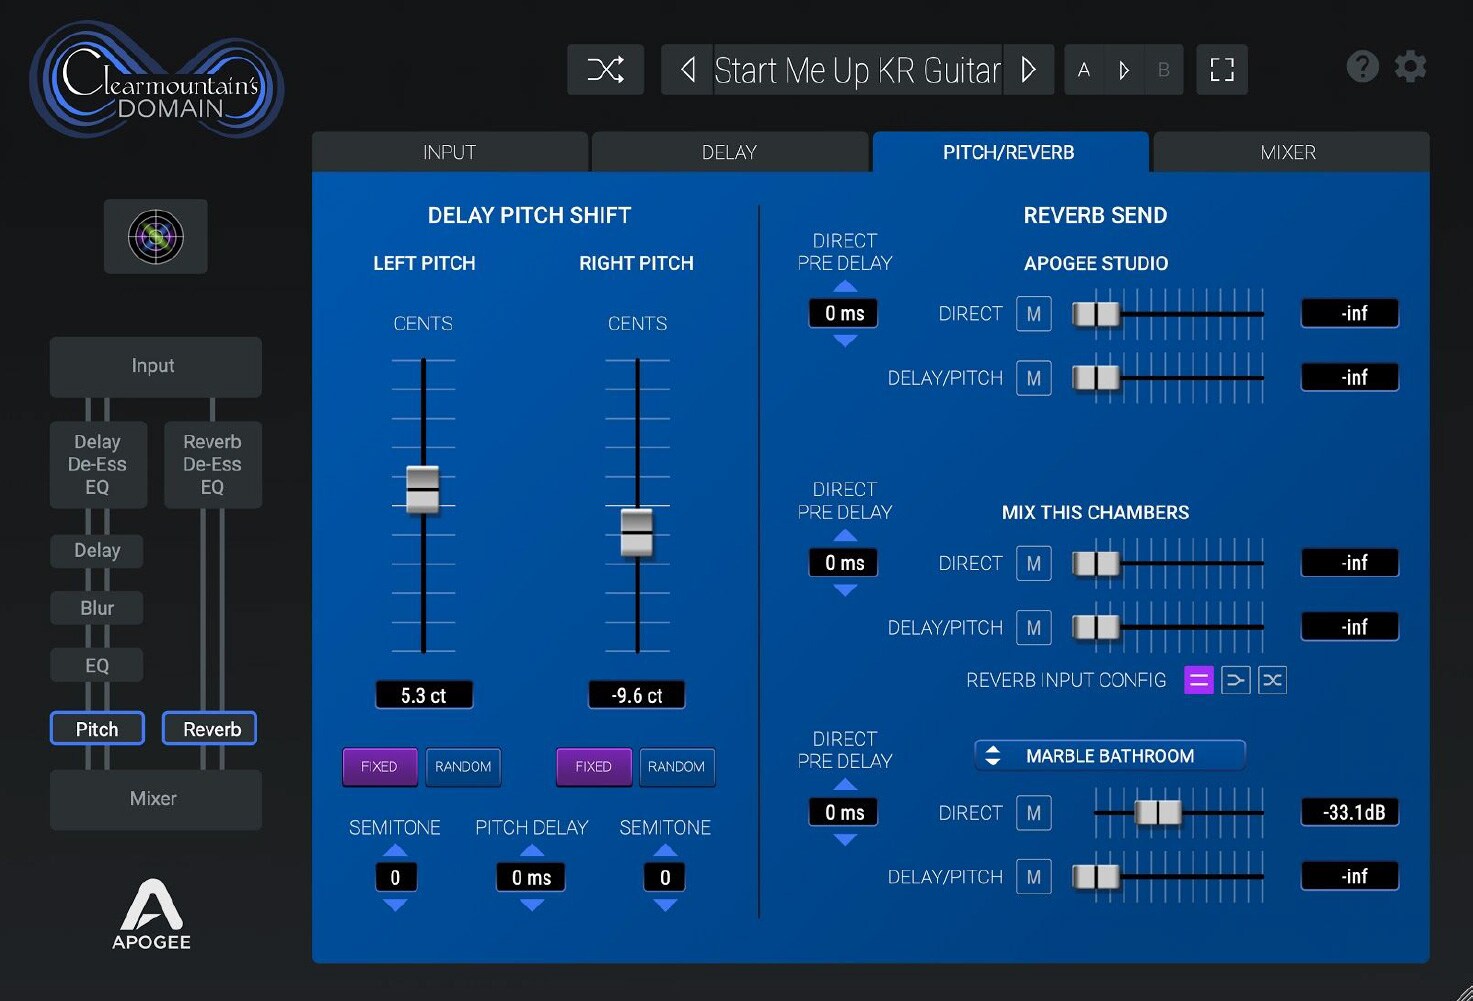This screenshot has height=1001, width=1473.
Task: Switch to the DELAY tab
Action: click(x=729, y=152)
